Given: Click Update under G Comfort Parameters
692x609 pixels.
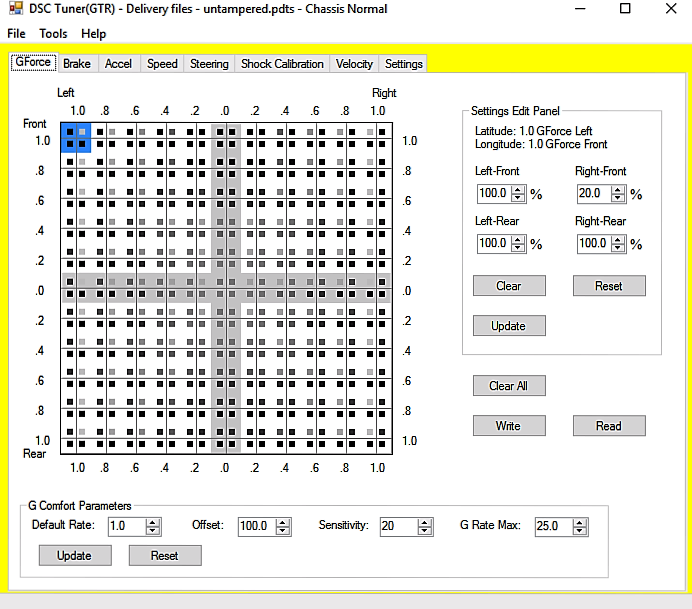Looking at the screenshot, I should point(75,555).
